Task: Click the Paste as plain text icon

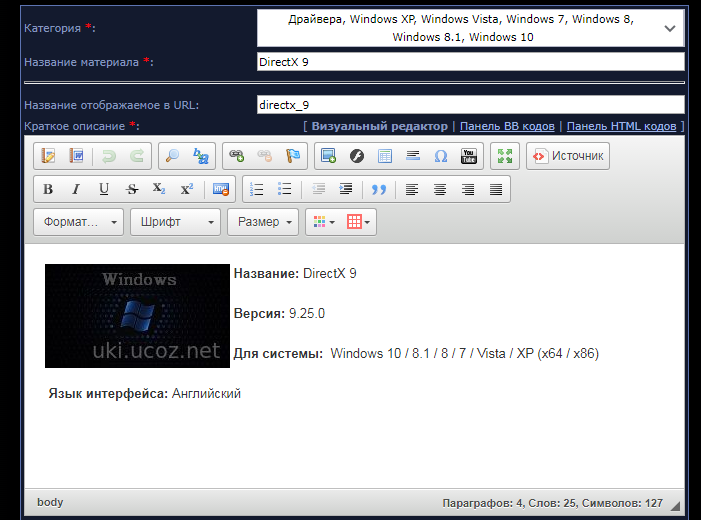Action: (x=48, y=156)
